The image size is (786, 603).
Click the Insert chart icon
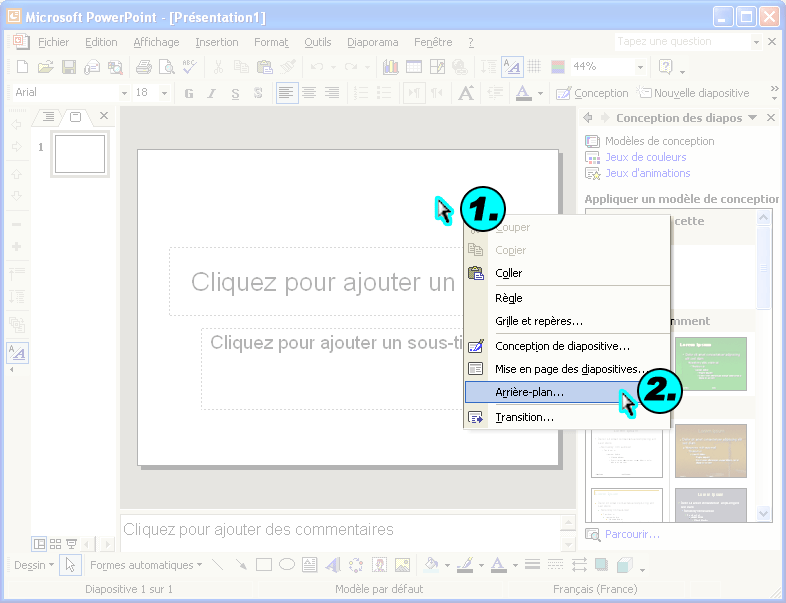[x=390, y=67]
